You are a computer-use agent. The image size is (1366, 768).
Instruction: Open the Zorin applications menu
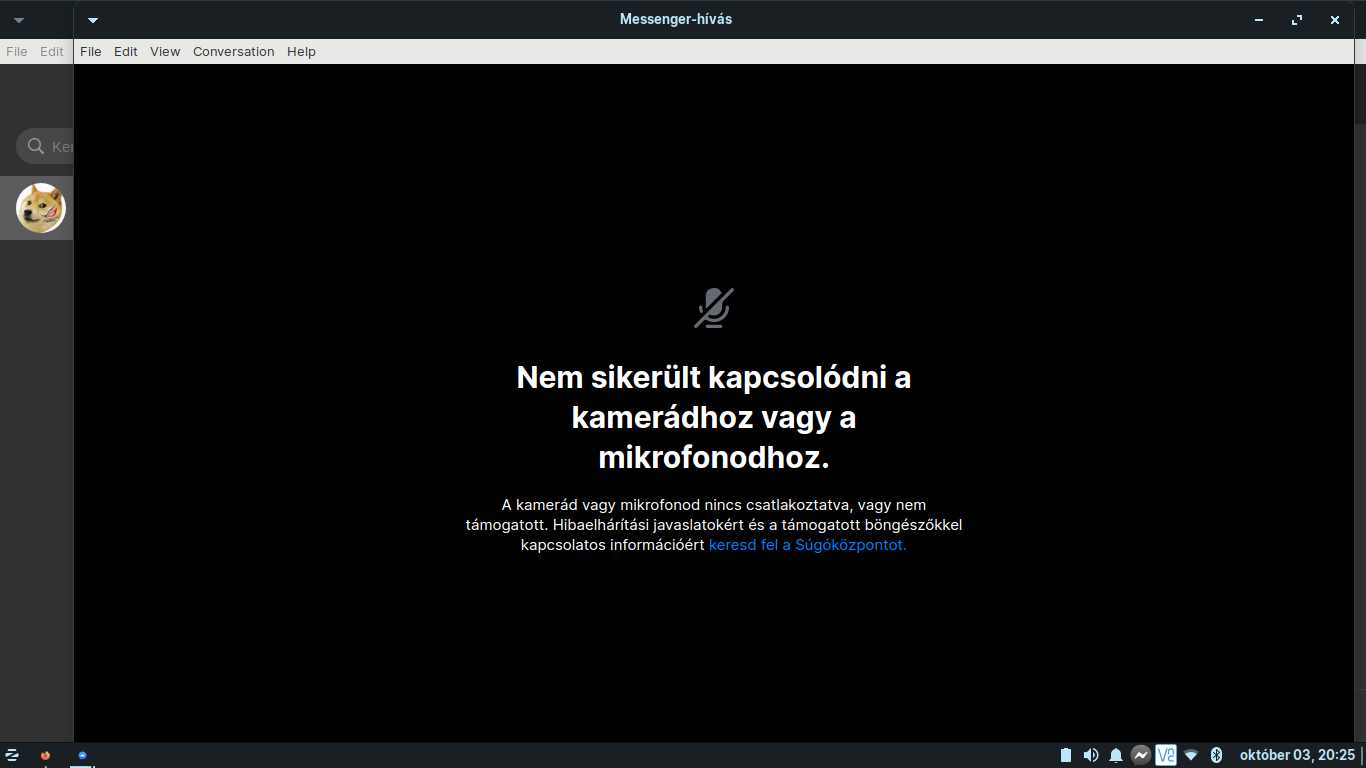14,757
